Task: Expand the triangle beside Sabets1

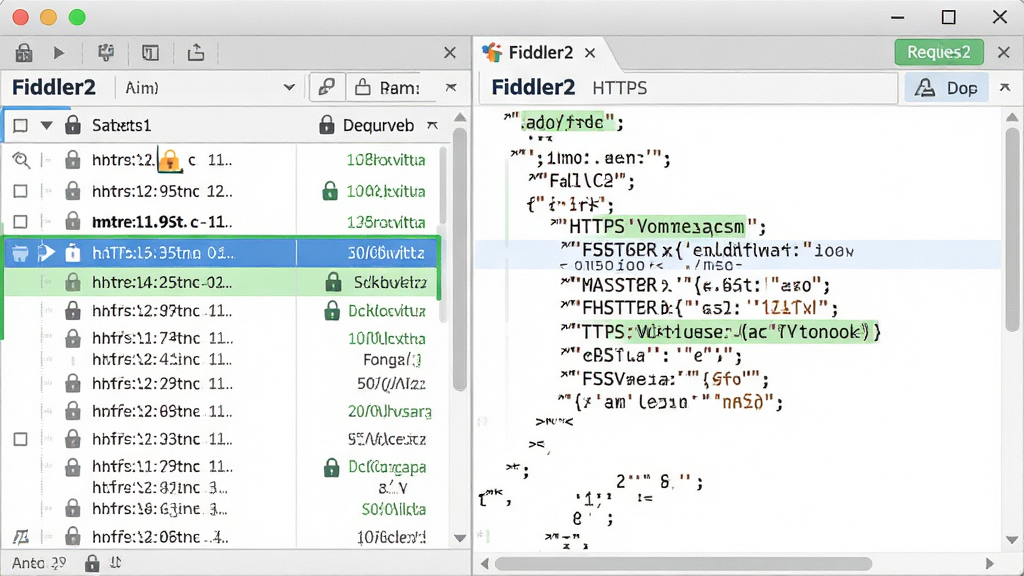Action: coord(46,125)
